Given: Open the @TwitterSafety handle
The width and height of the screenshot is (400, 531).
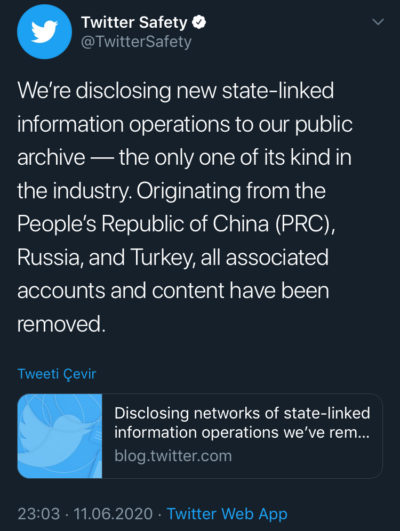Looking at the screenshot, I should tap(136, 42).
